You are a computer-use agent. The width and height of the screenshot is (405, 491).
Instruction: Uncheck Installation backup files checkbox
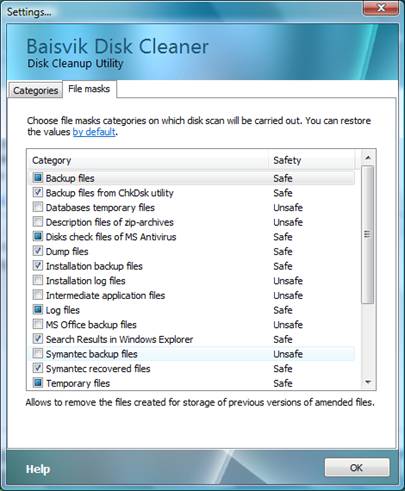38,266
